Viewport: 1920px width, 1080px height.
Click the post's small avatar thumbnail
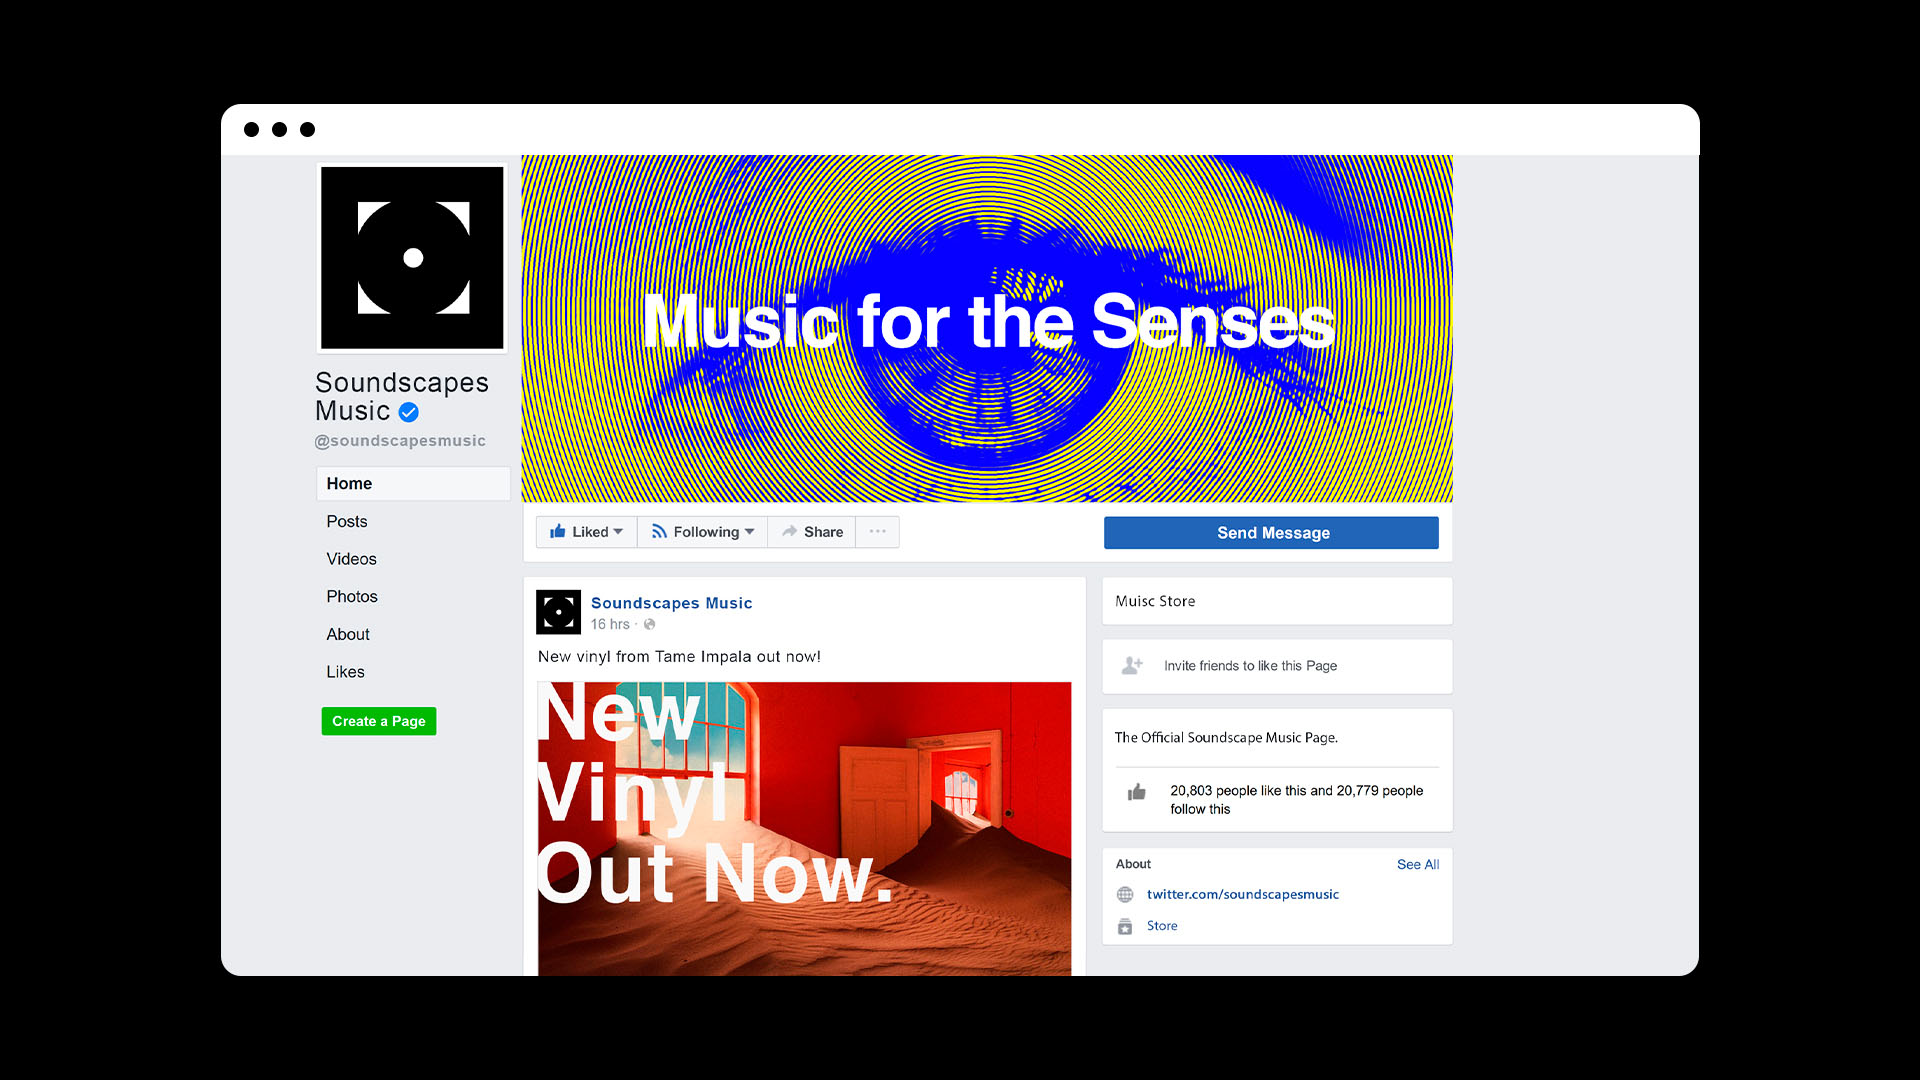click(x=558, y=612)
